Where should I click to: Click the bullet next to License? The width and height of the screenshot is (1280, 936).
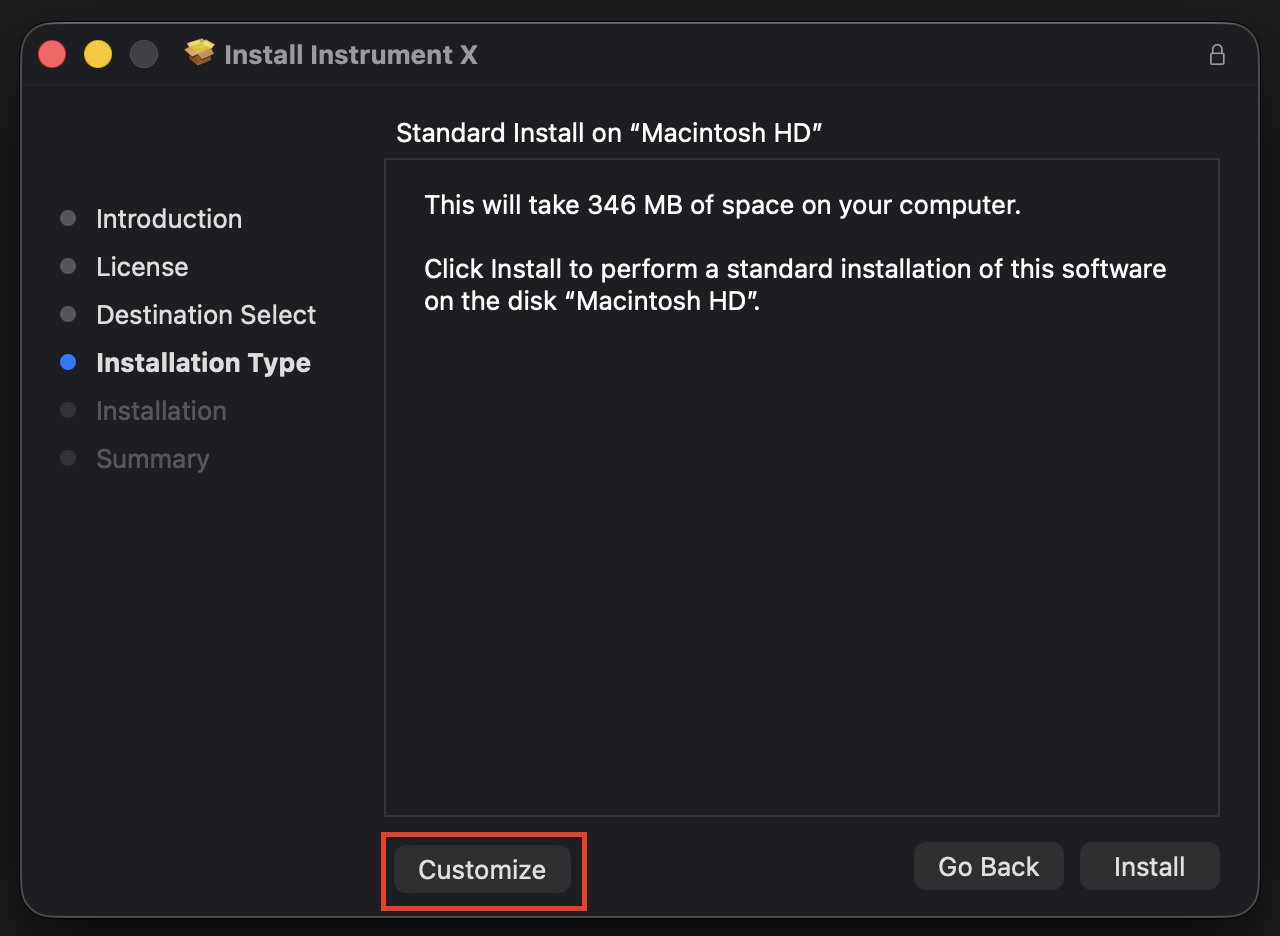pos(68,266)
